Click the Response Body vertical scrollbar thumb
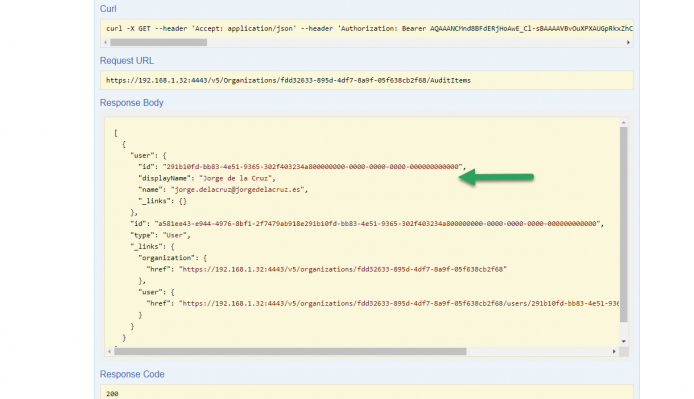Screen dimensions: 694x399 pos(624,225)
